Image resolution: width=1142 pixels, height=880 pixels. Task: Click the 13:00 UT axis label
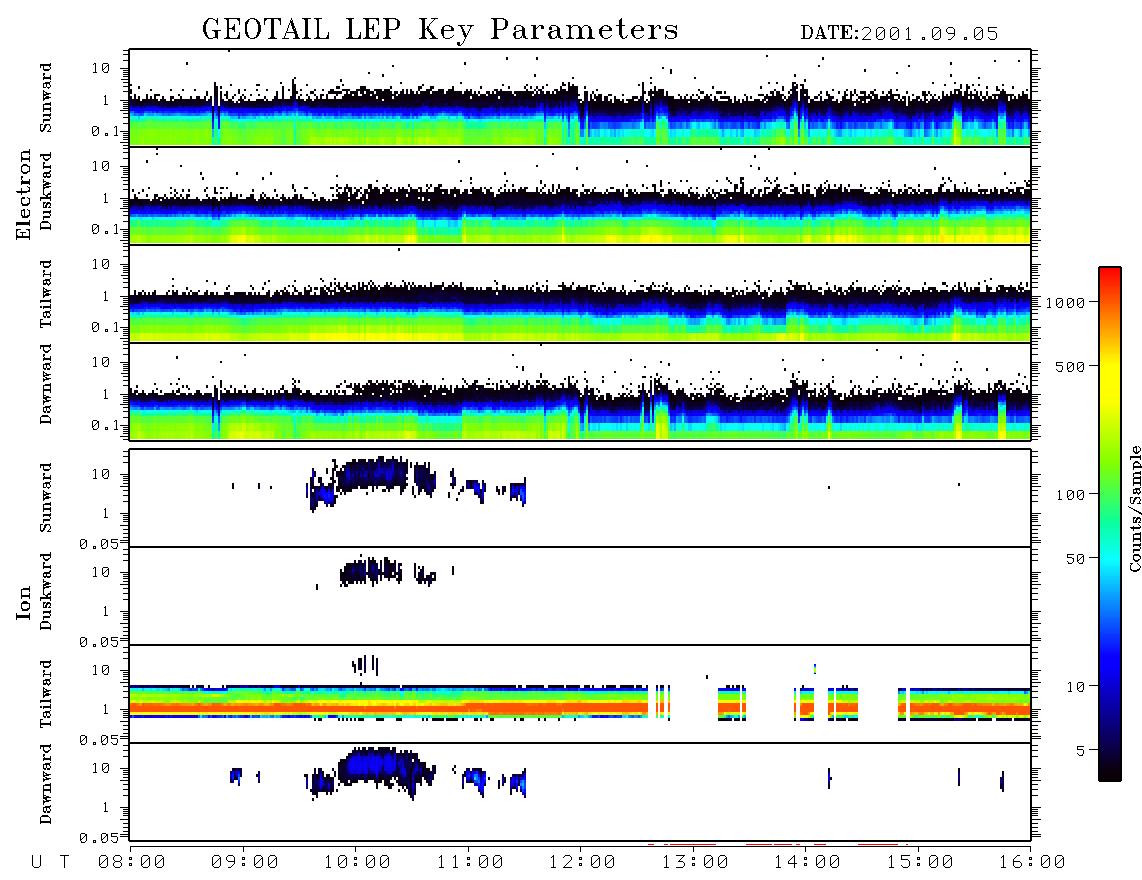pyautogui.click(x=695, y=862)
